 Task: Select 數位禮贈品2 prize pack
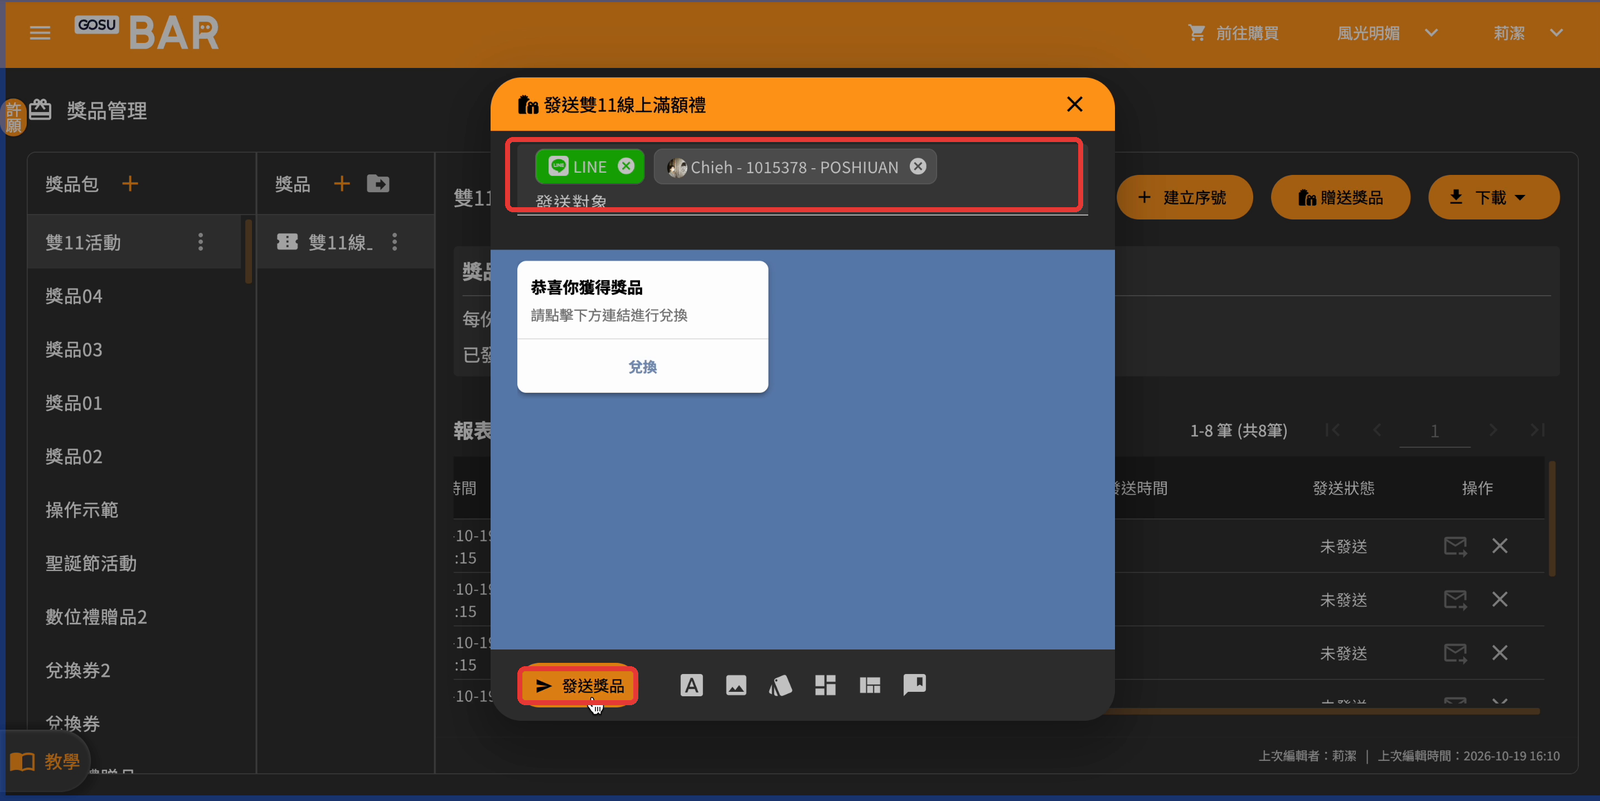[x=135, y=617]
